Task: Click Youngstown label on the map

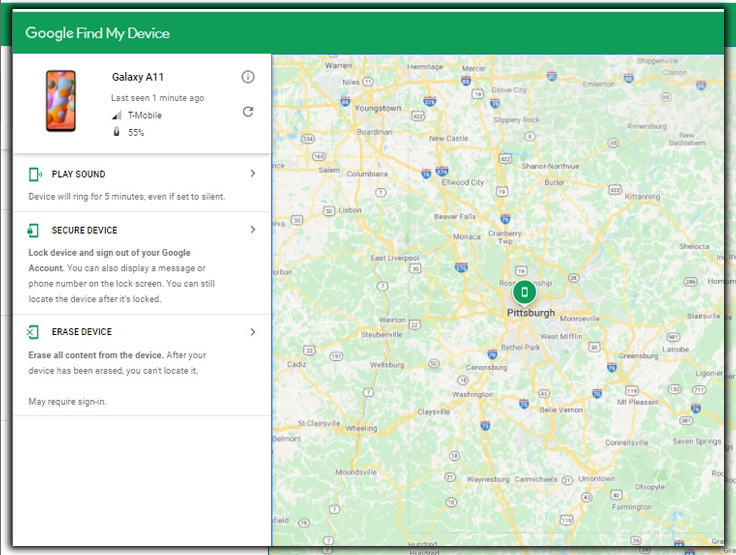Action: (x=378, y=108)
